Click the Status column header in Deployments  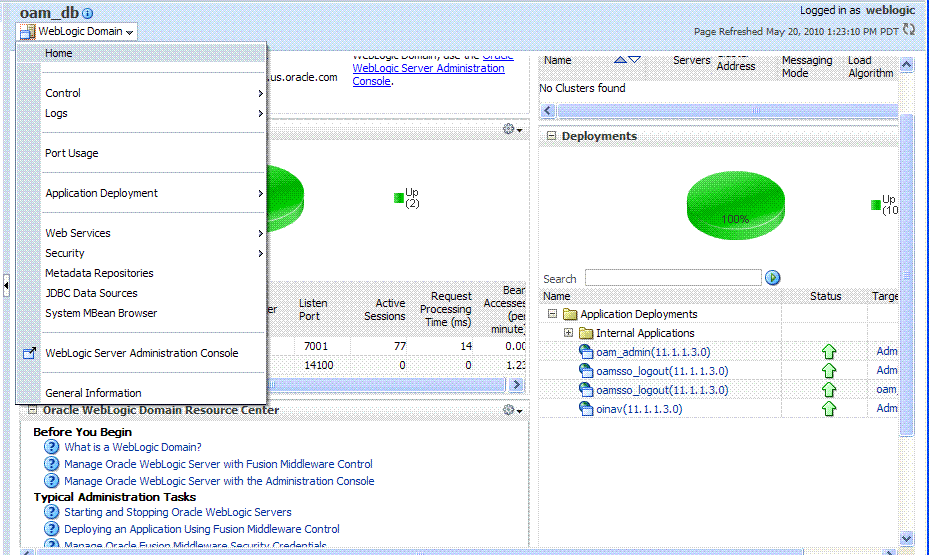click(825, 296)
